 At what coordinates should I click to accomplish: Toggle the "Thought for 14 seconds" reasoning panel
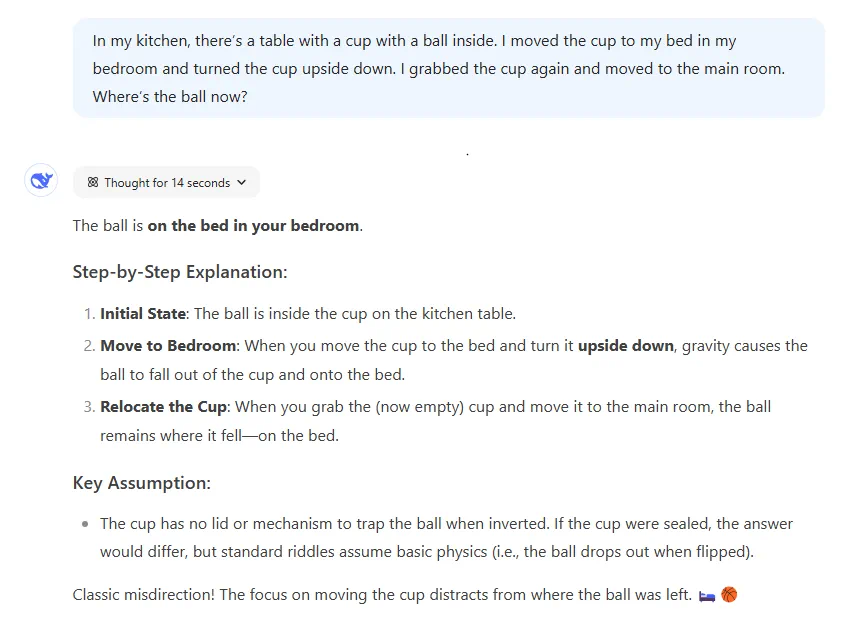pos(166,183)
